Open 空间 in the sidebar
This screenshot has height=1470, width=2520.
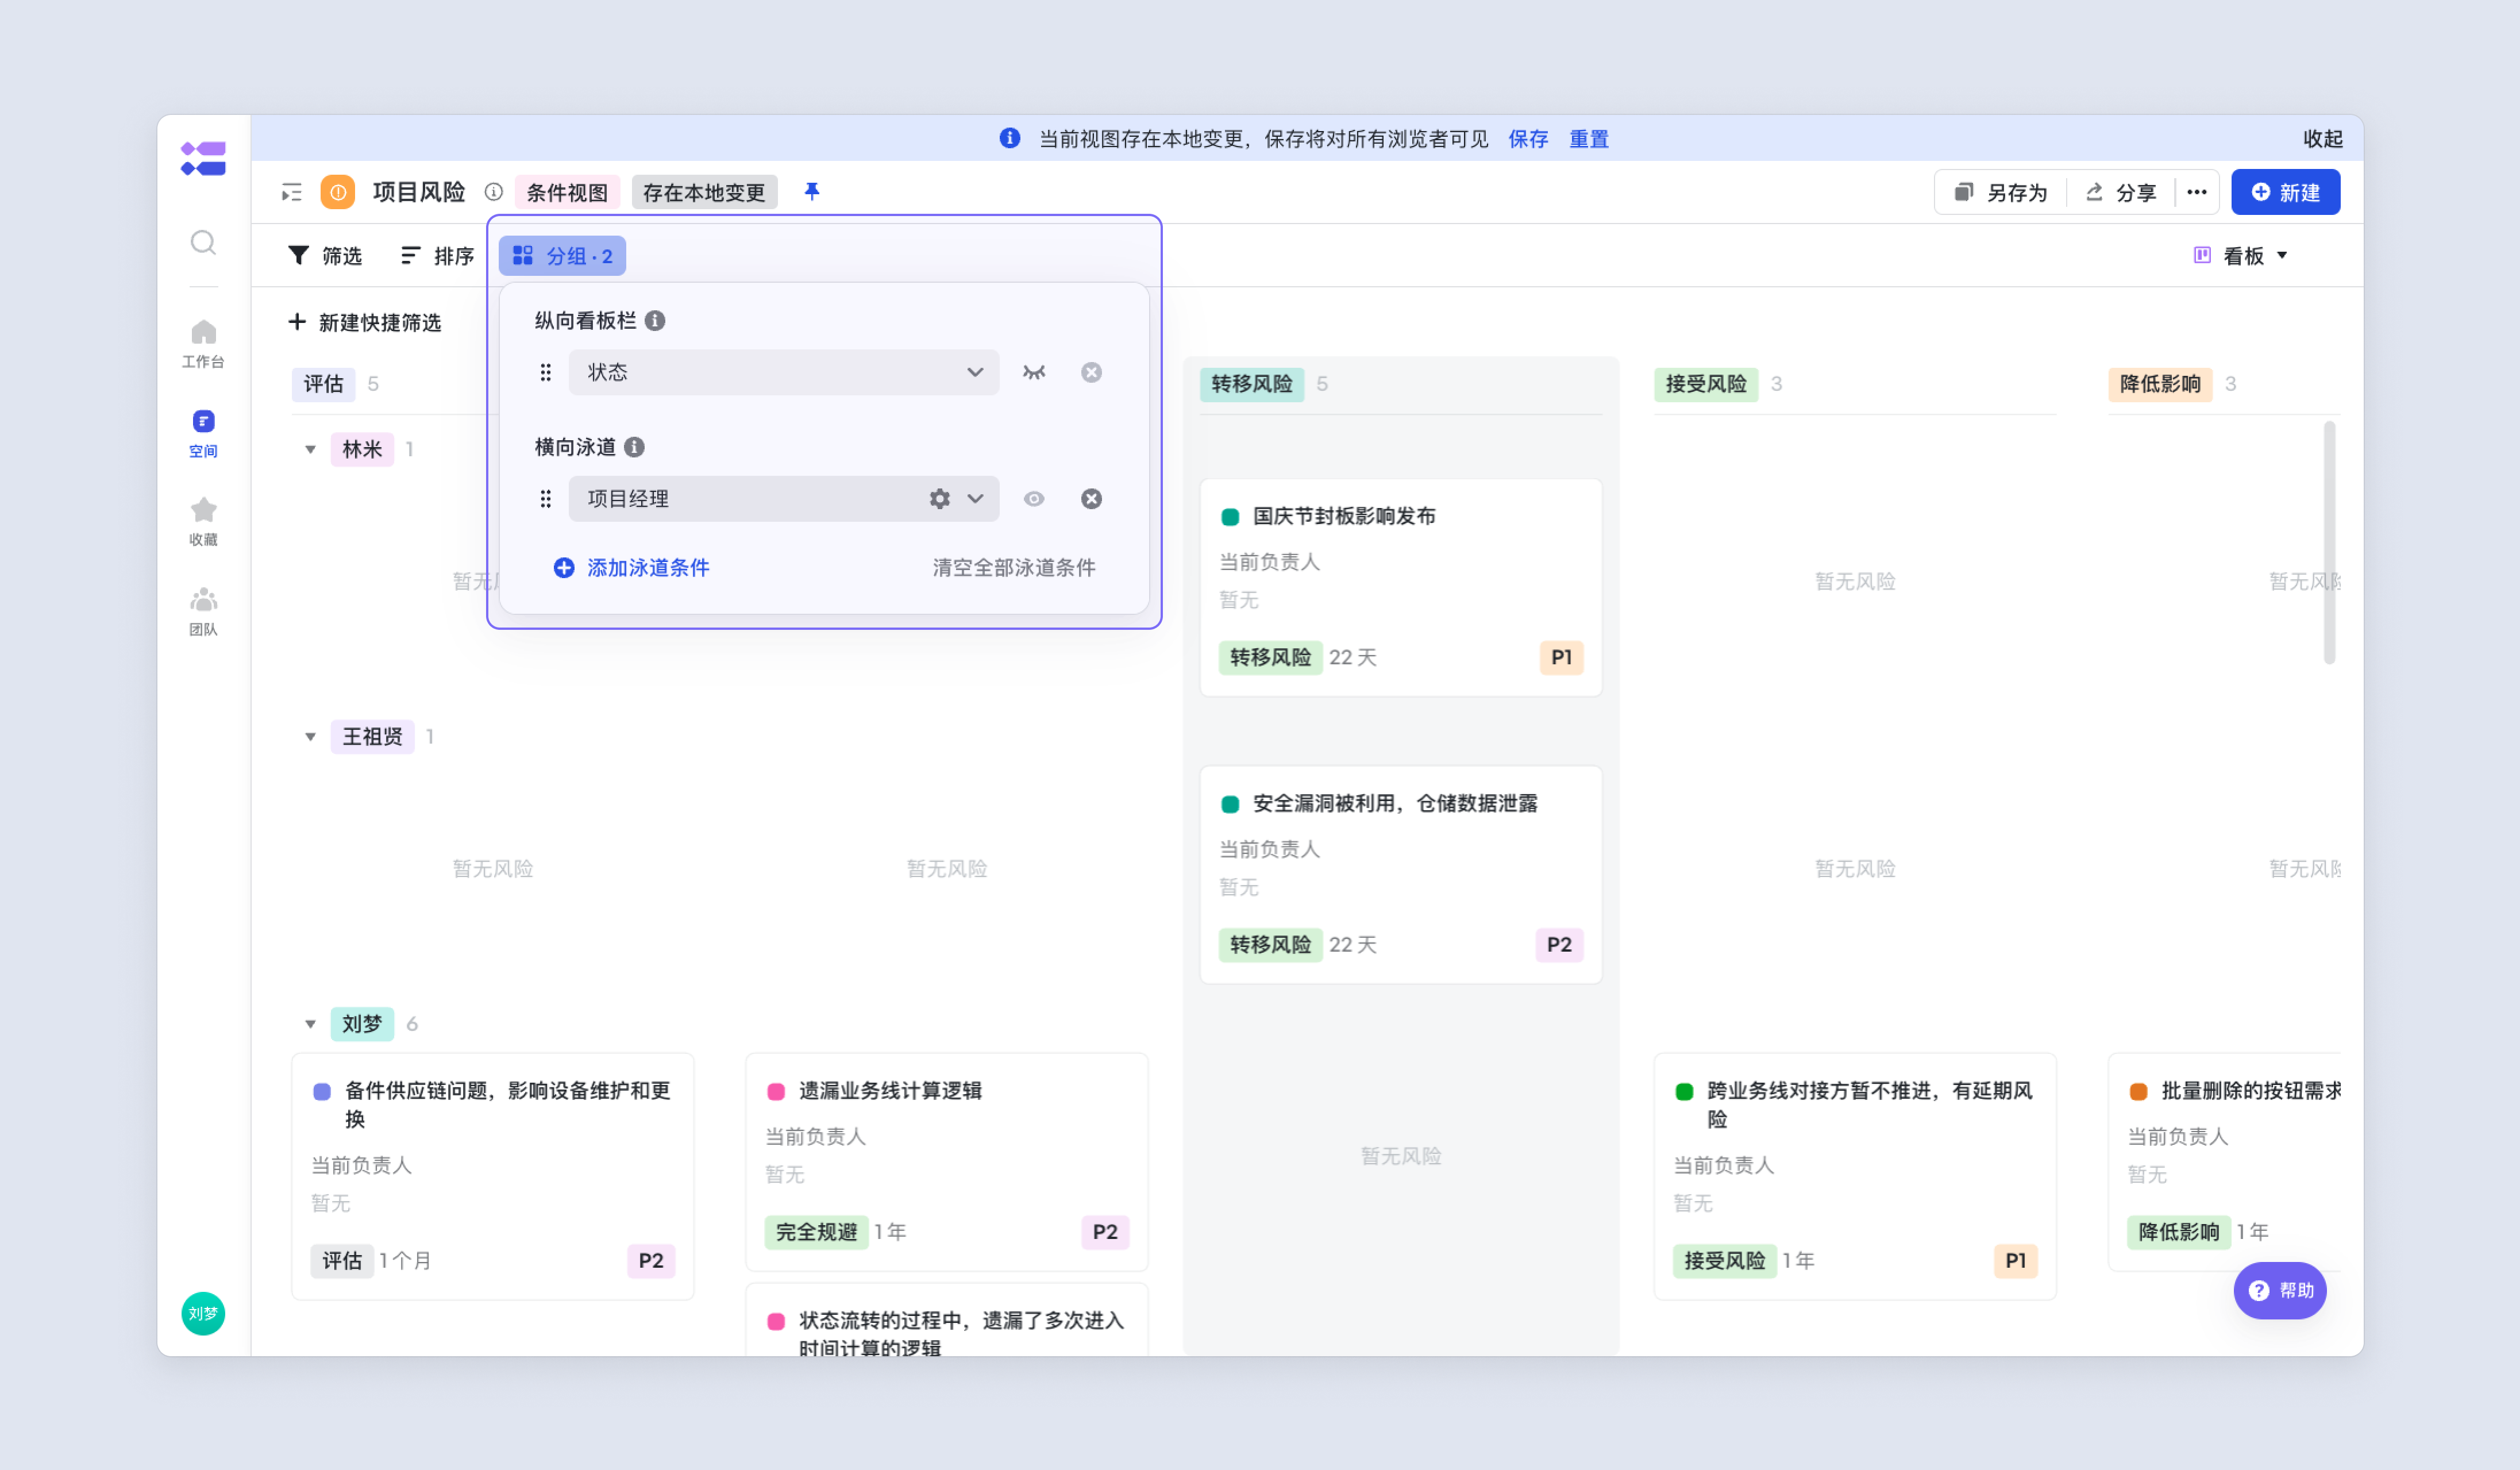(203, 433)
